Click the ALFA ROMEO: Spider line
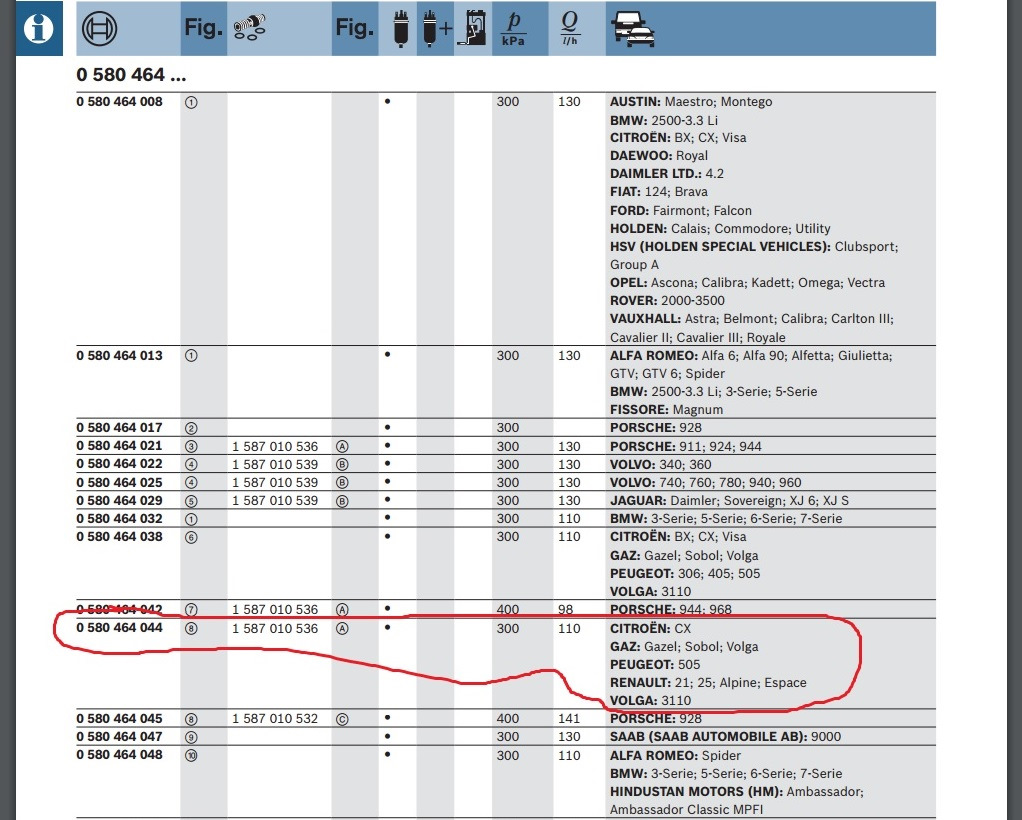Viewport: 1022px width, 820px height. point(675,755)
